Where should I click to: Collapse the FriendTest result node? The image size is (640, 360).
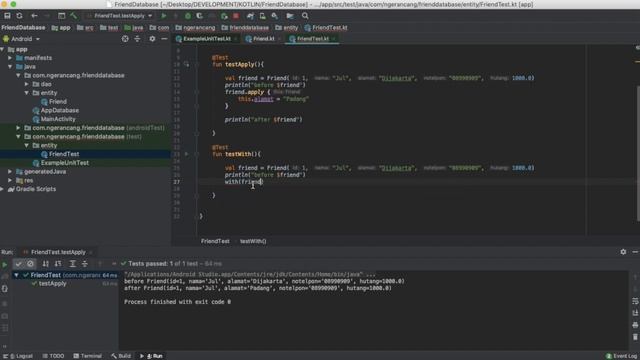(16, 275)
